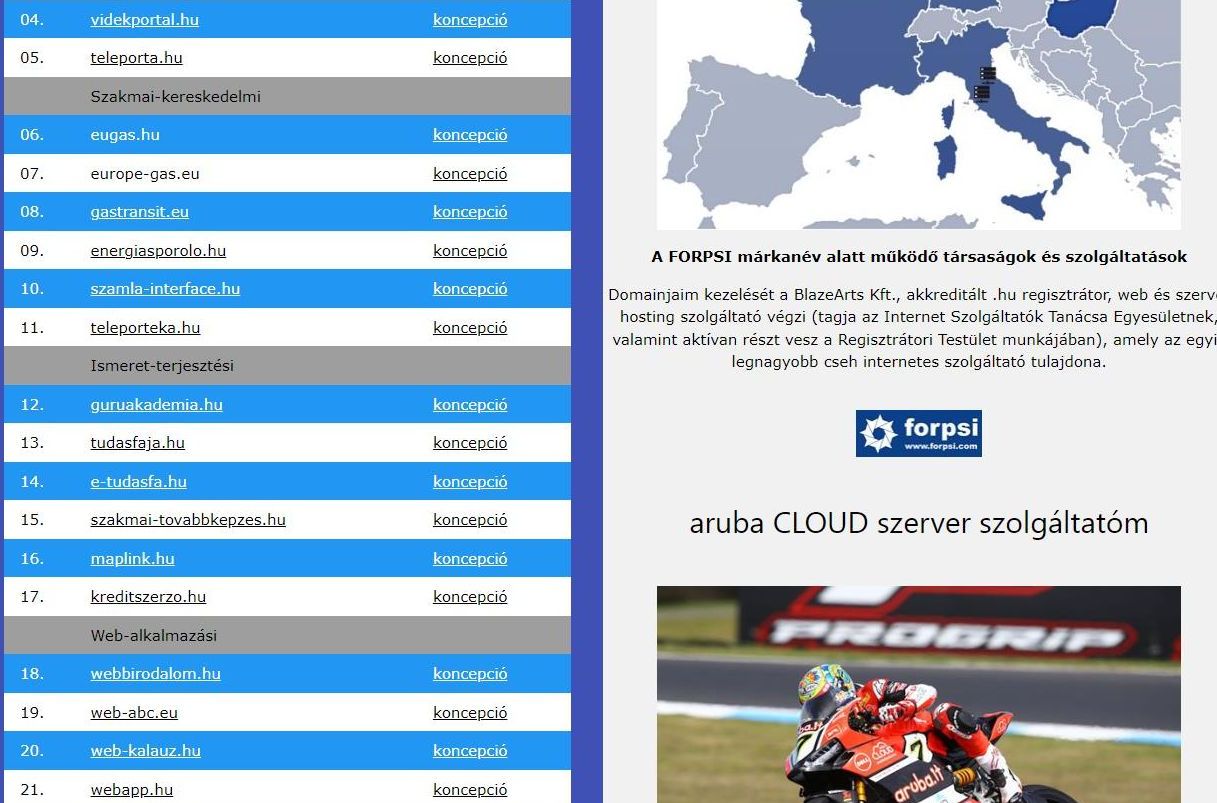
Task: Open the koncepció link for kreditszerzo.hu
Action: click(470, 597)
